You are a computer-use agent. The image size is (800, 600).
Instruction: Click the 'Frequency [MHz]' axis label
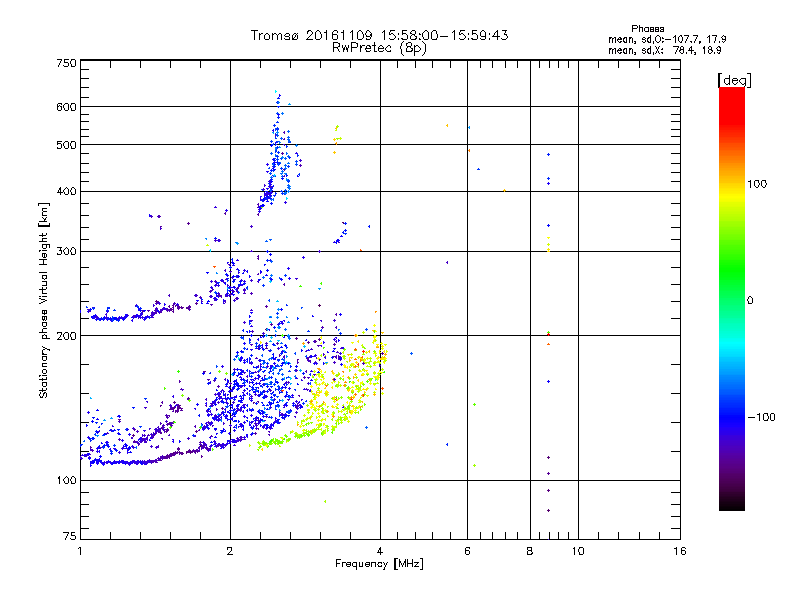379,564
